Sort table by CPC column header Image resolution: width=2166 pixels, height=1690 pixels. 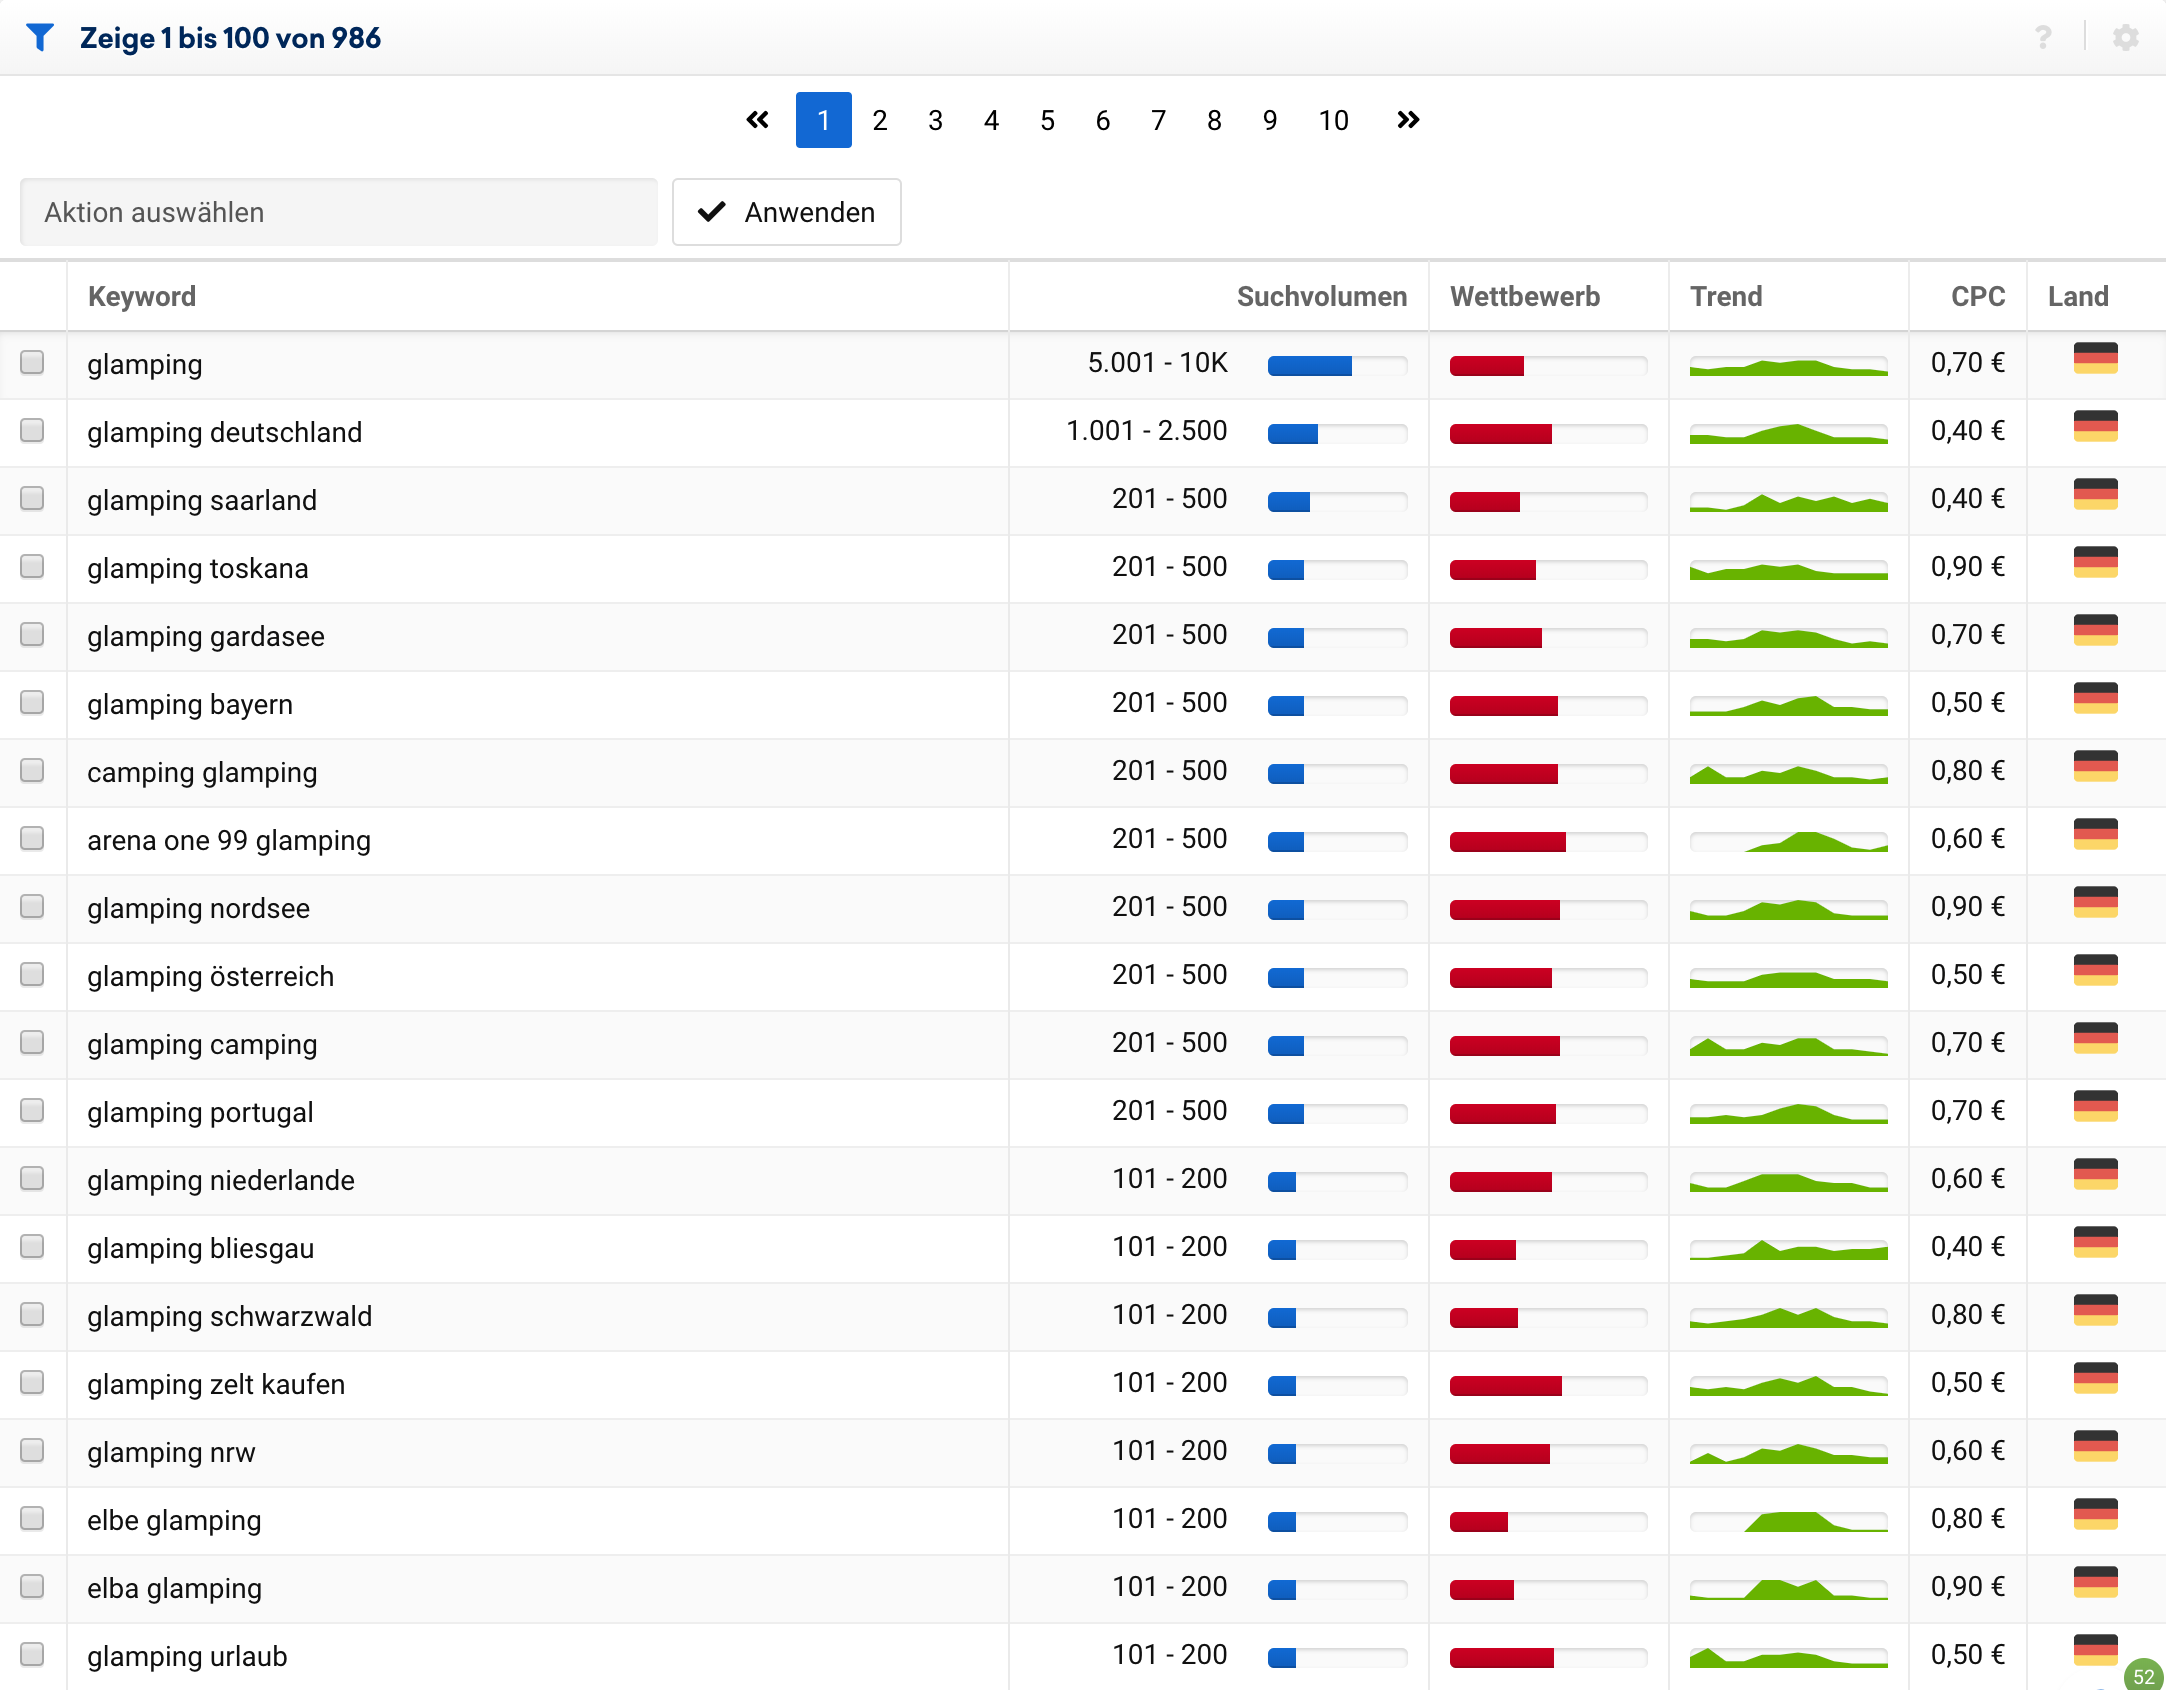[x=1977, y=296]
